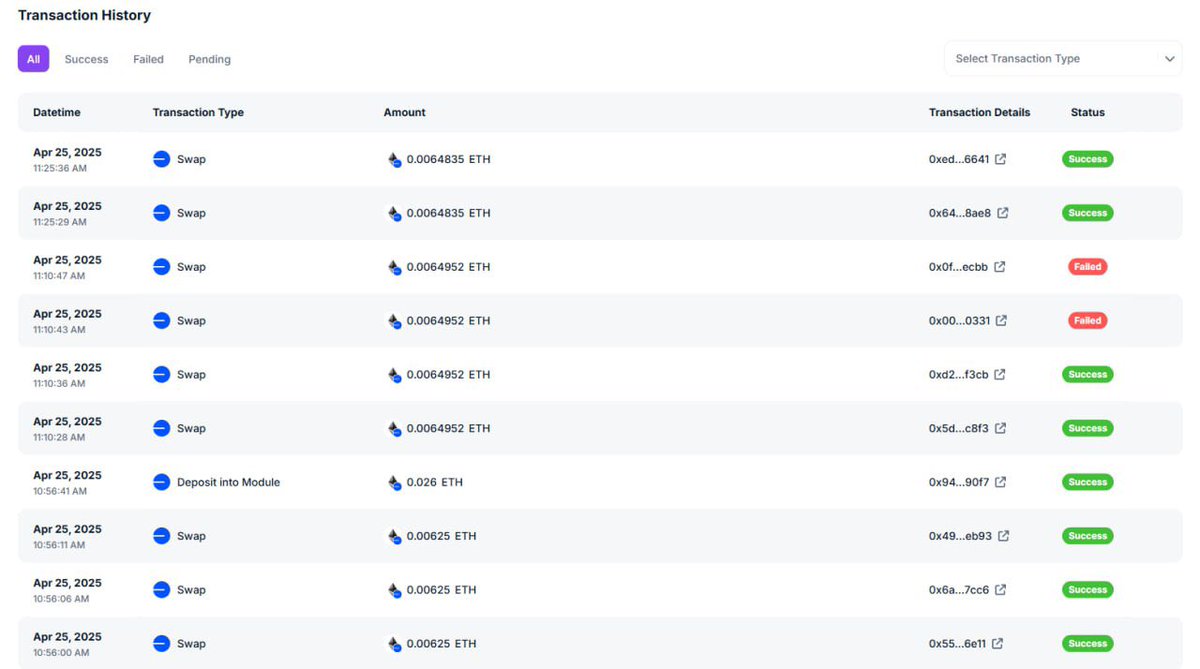The image size is (1200, 669).
Task: Select the All filter tab
Action: (33, 59)
